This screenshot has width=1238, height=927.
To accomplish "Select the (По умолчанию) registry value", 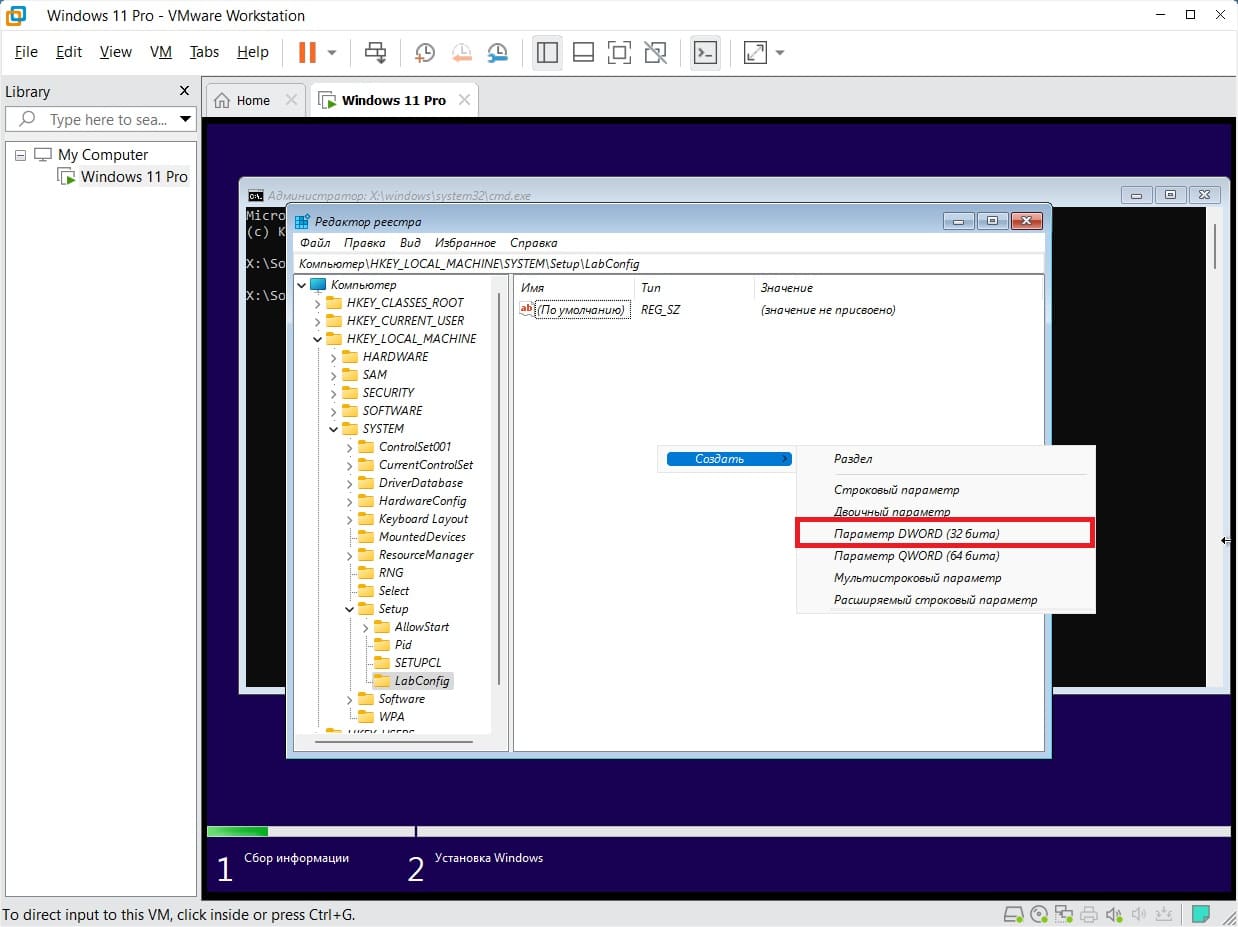I will [x=582, y=310].
